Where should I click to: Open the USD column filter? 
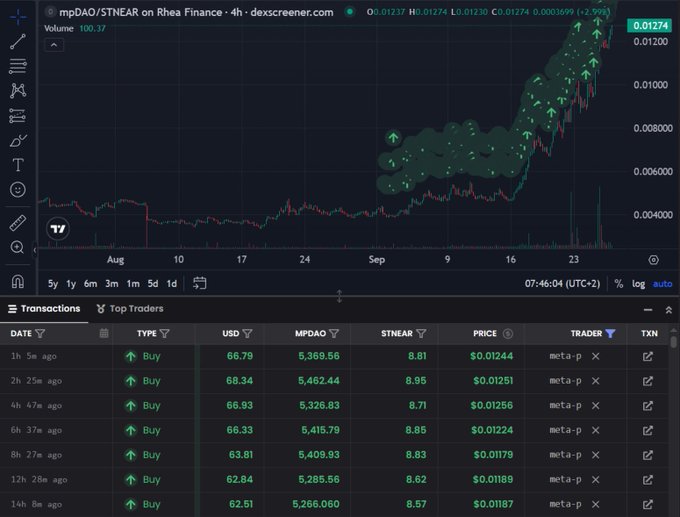[247, 333]
